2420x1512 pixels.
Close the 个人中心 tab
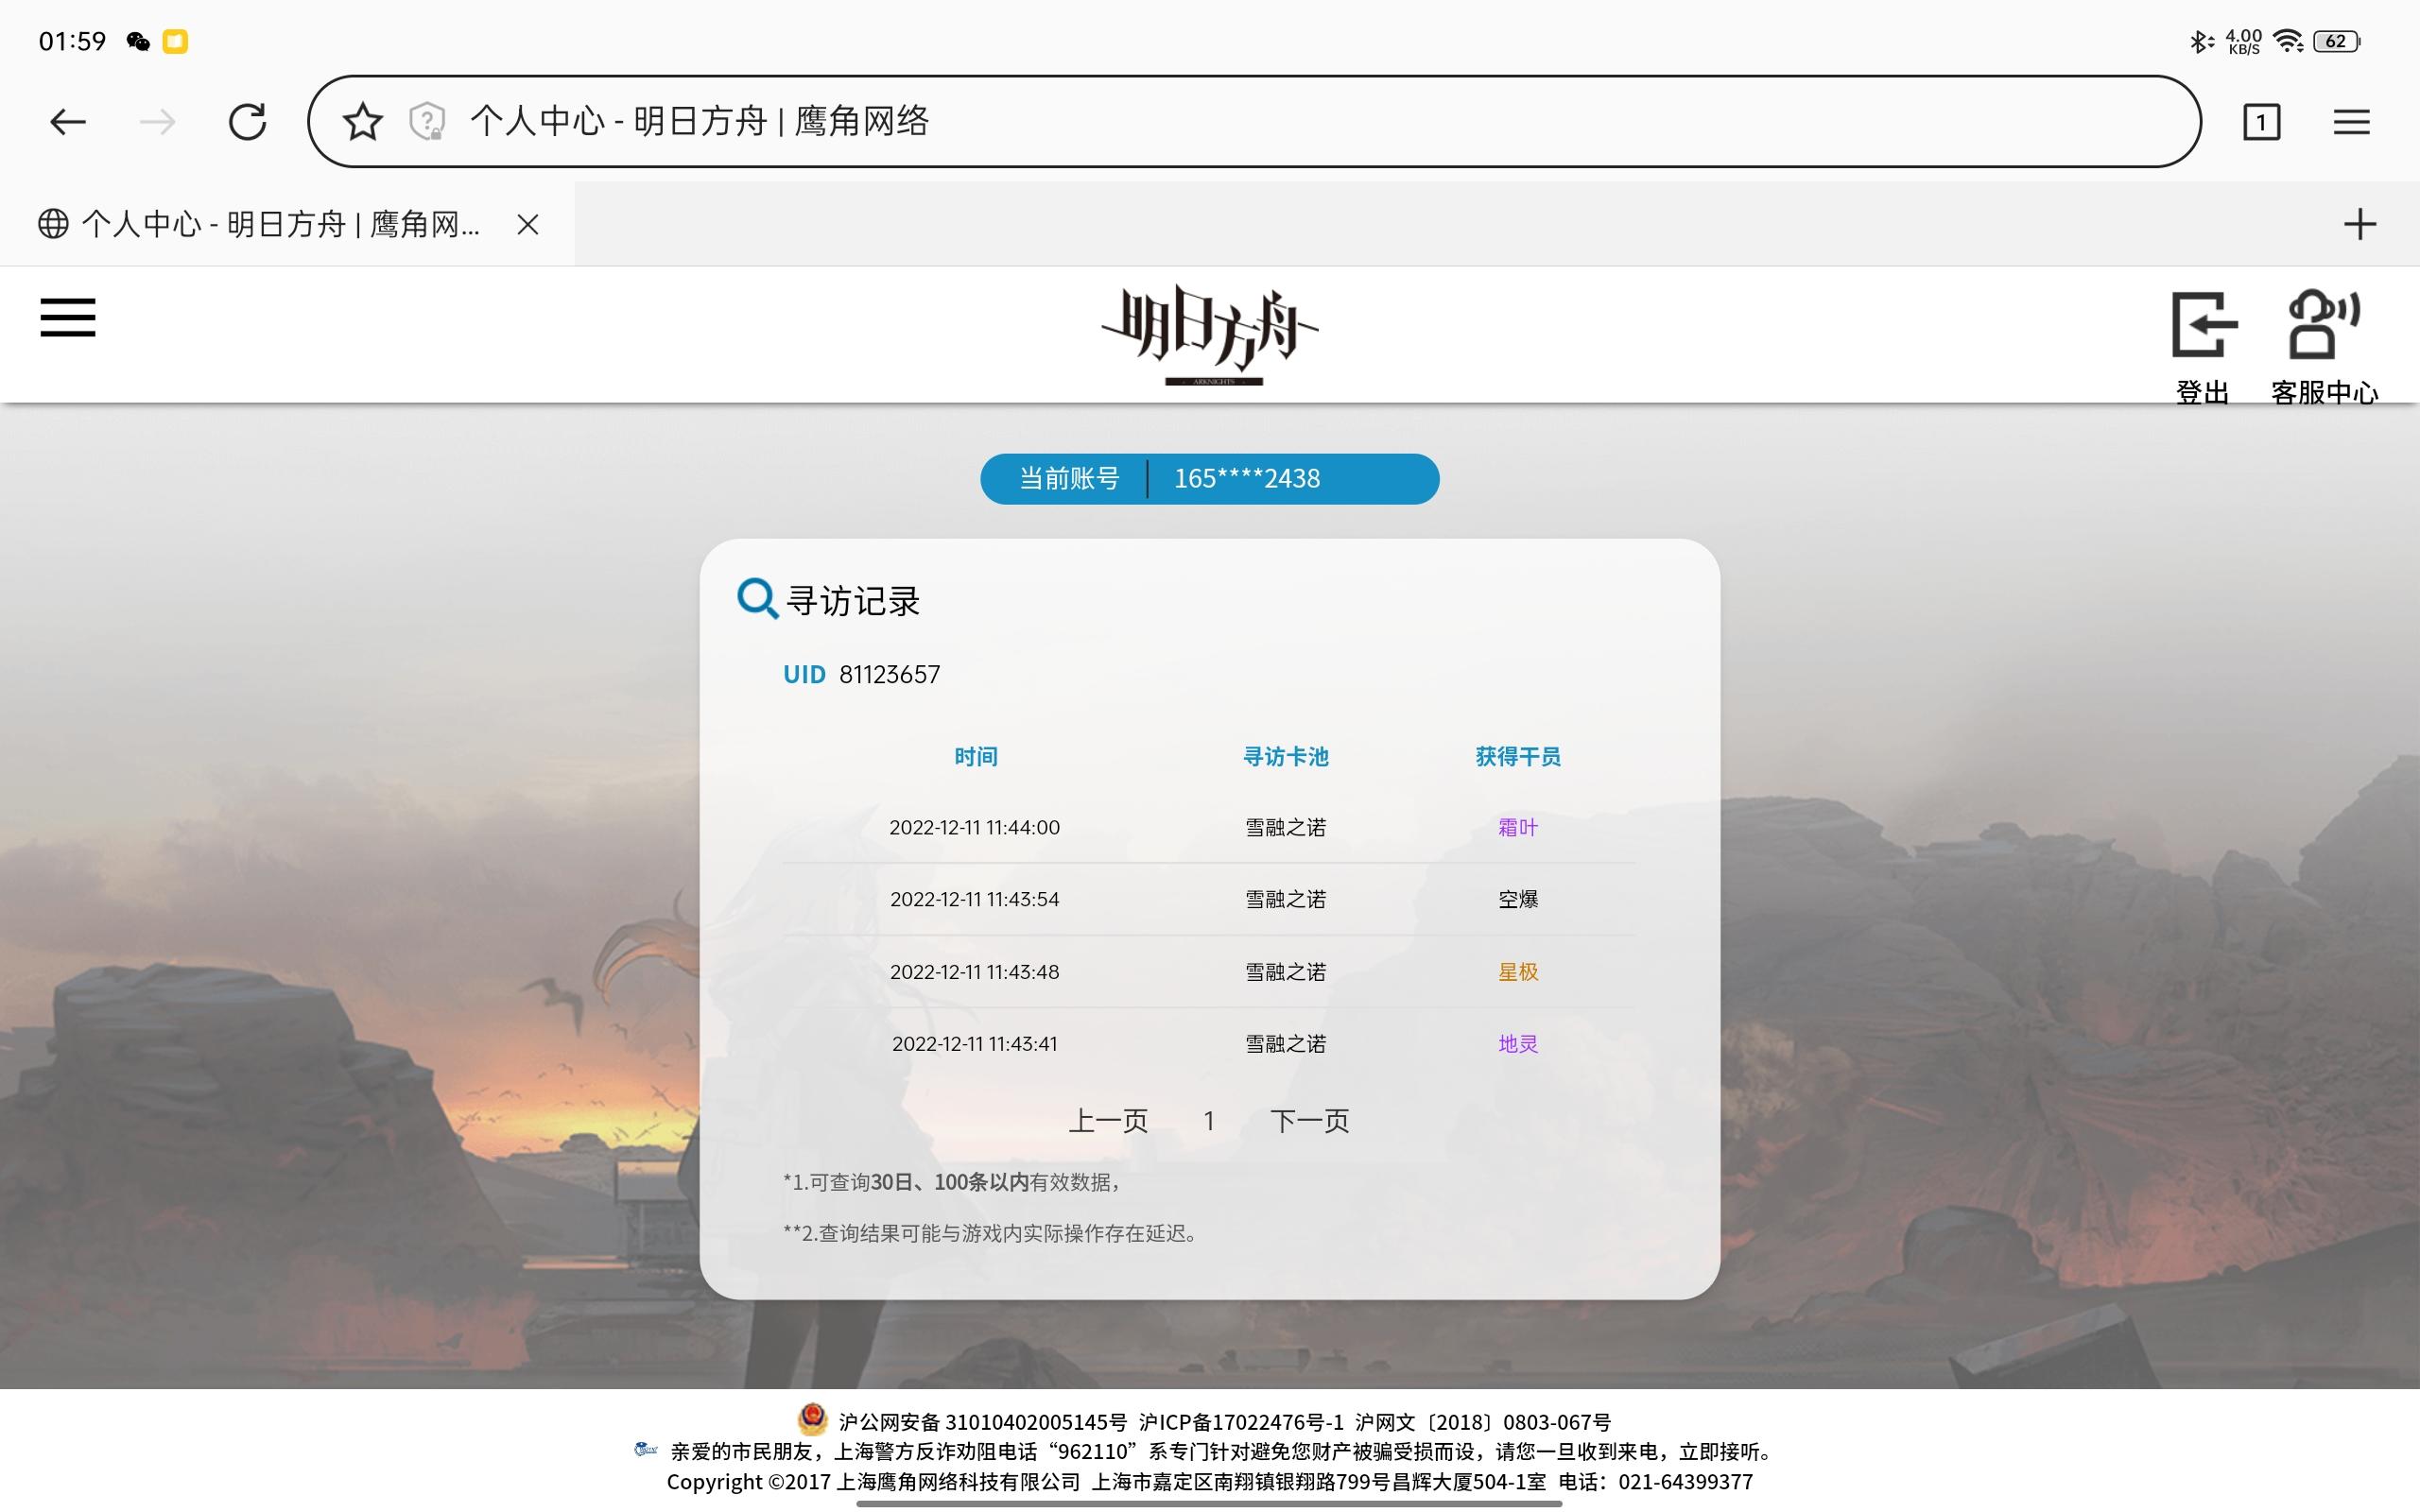tap(528, 224)
